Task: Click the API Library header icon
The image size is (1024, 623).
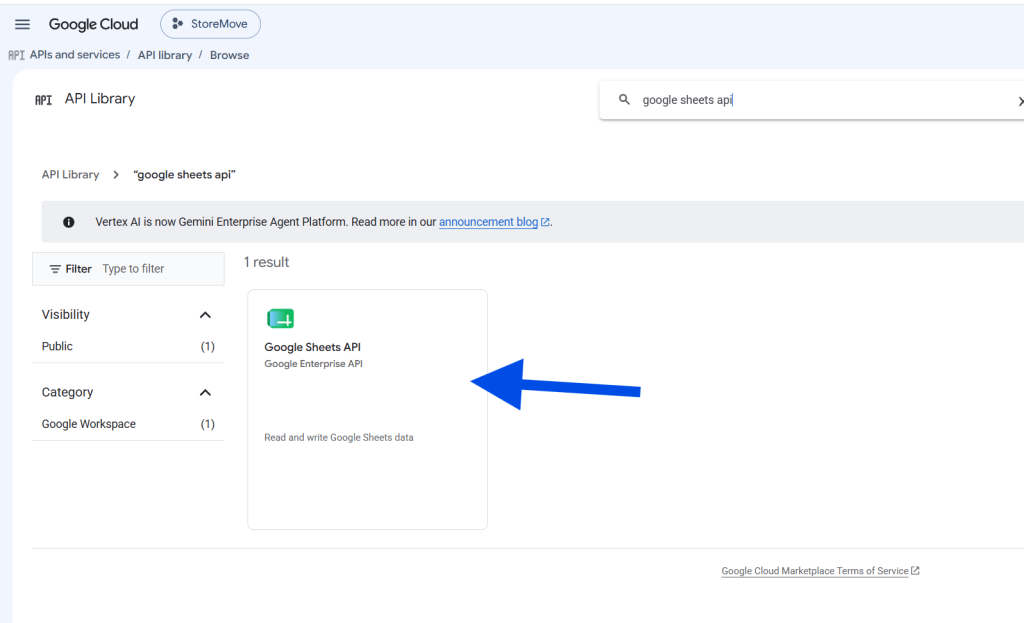Action: (43, 100)
